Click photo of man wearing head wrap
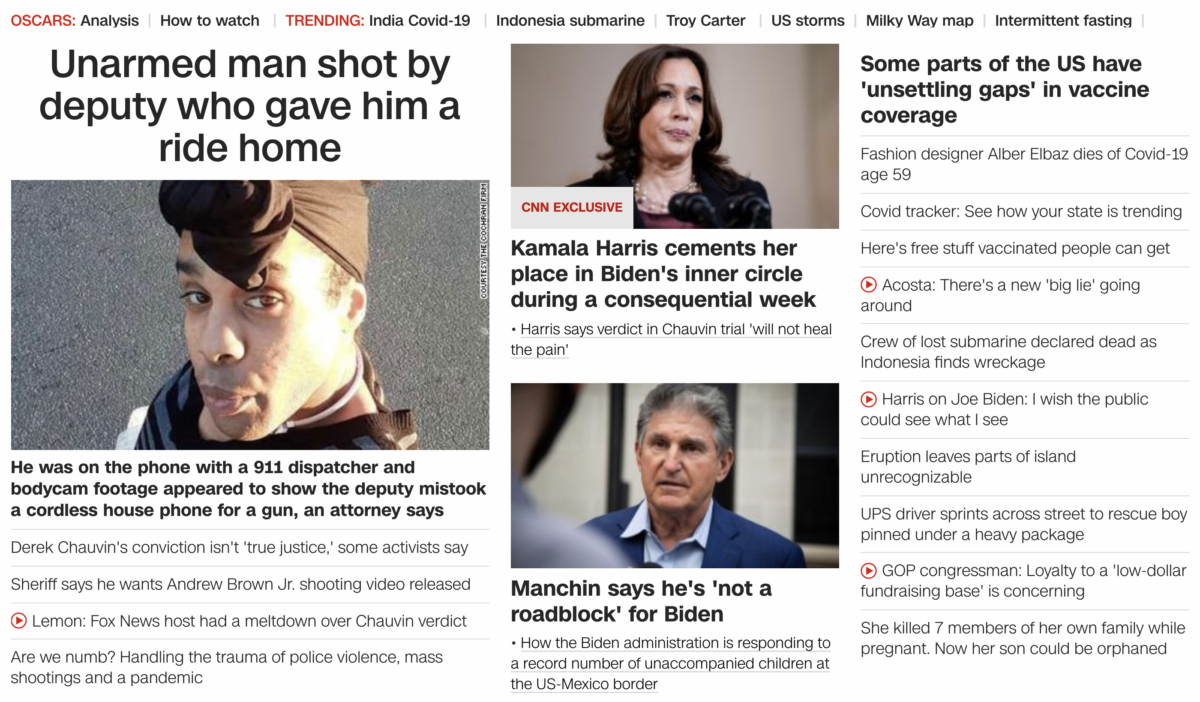The width and height of the screenshot is (1200, 702). coord(250,315)
